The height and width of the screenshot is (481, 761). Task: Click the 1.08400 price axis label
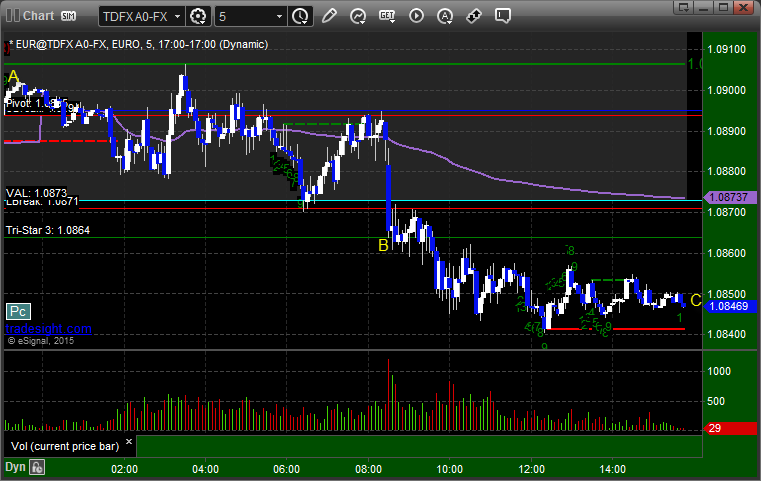(727, 334)
